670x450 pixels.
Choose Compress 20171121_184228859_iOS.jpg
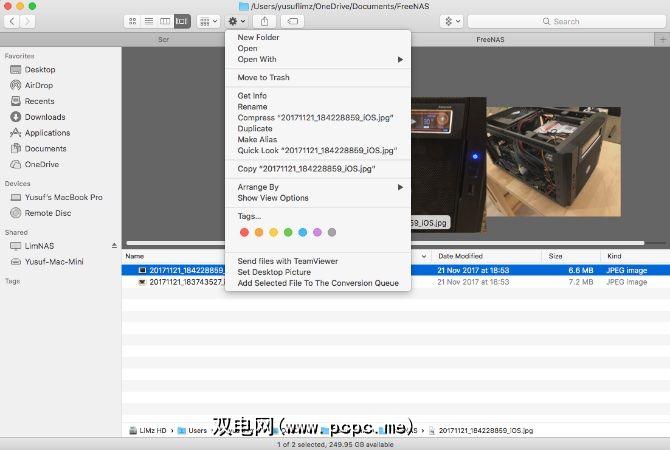click(x=318, y=118)
